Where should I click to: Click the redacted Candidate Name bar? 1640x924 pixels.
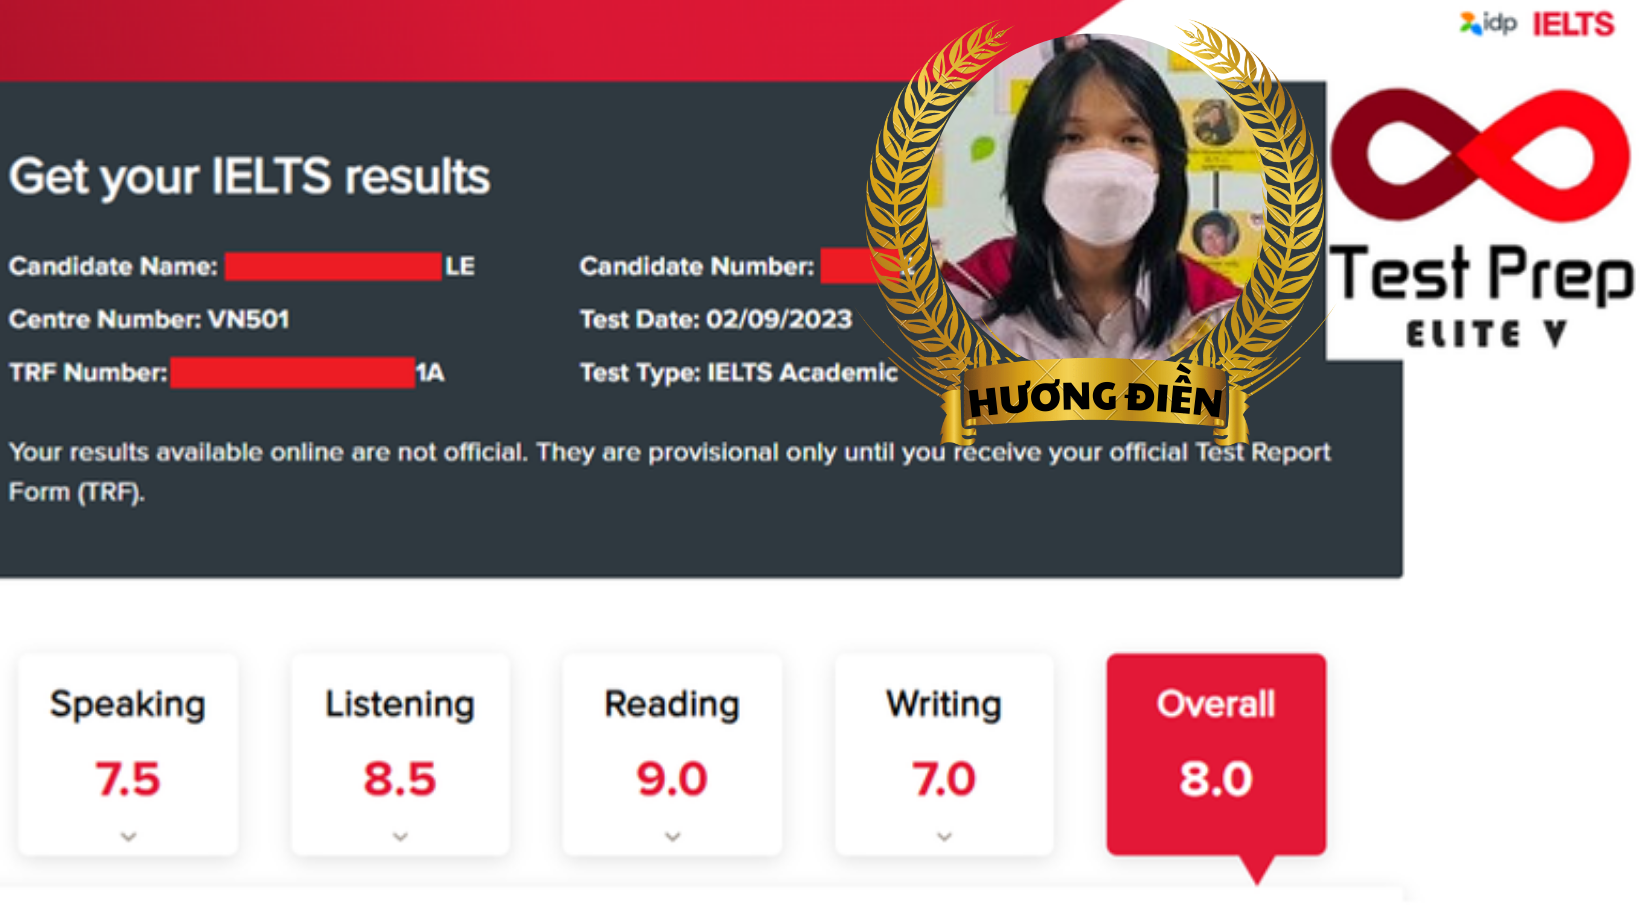333,266
